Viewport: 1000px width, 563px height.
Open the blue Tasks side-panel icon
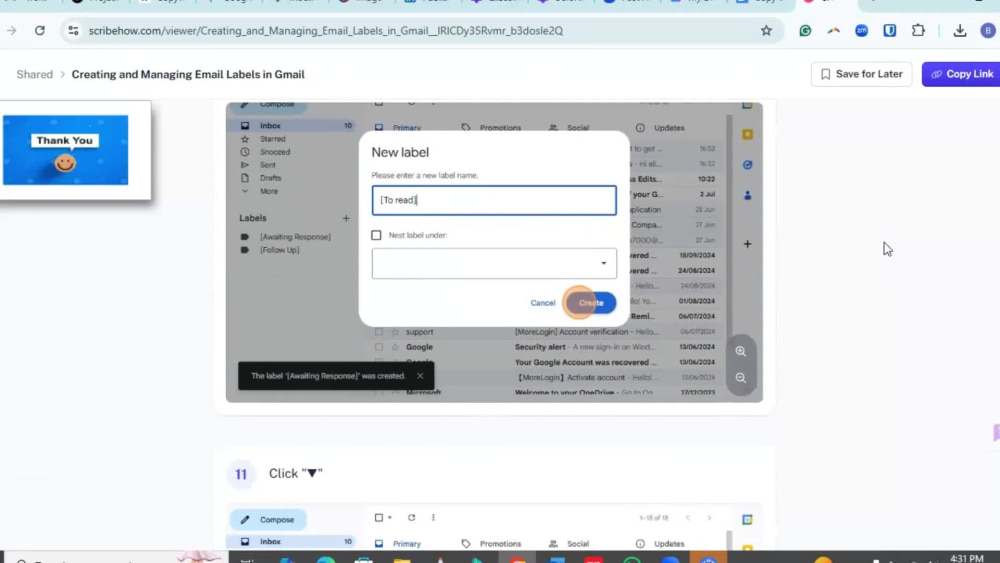click(747, 165)
